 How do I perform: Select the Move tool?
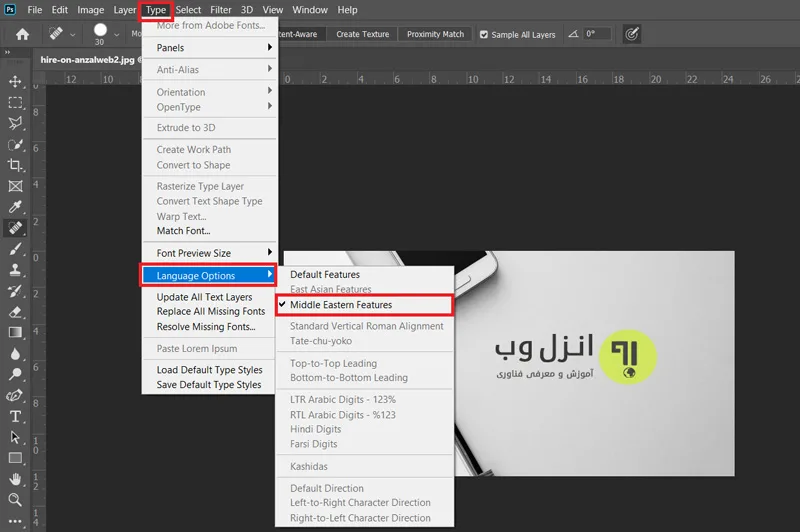(15, 82)
